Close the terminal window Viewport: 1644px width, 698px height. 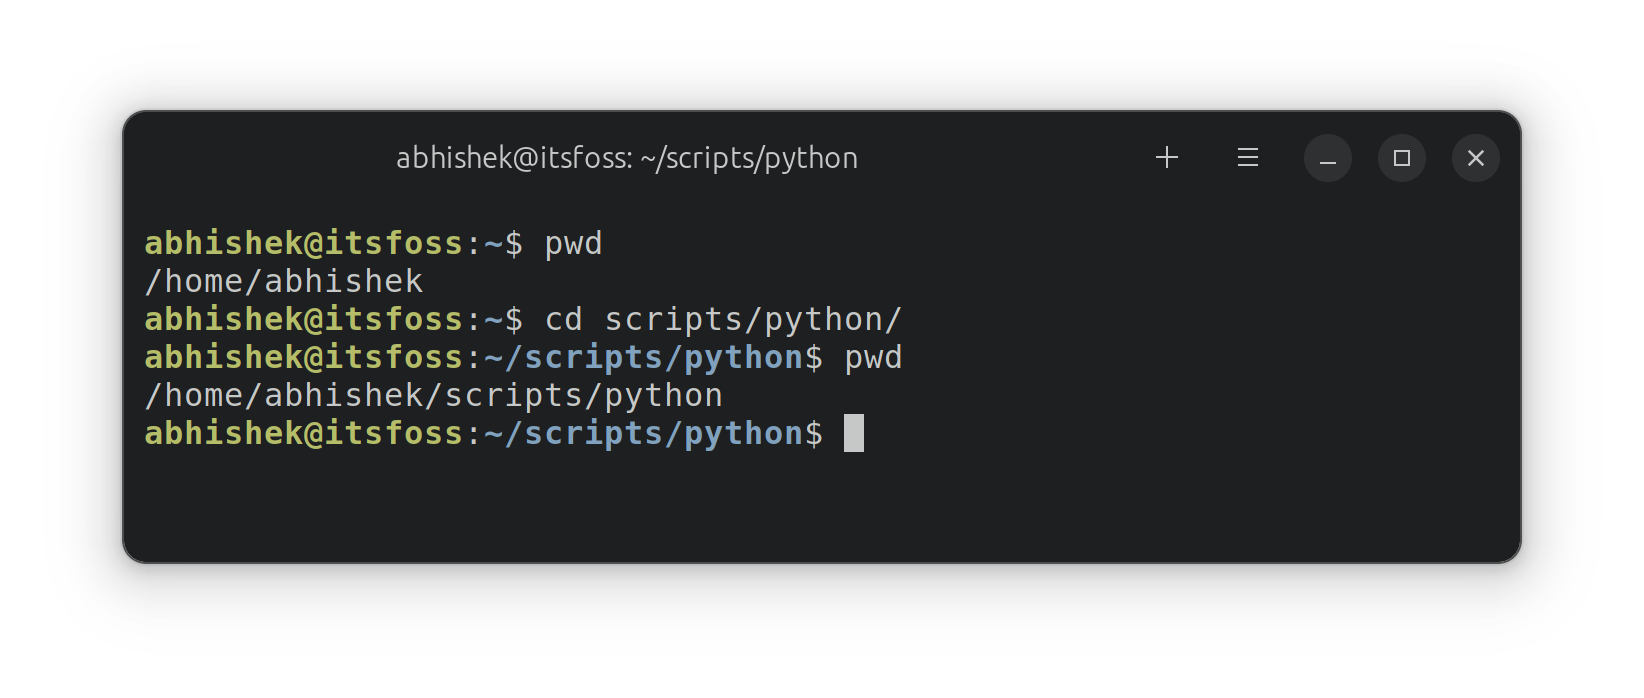(1475, 157)
